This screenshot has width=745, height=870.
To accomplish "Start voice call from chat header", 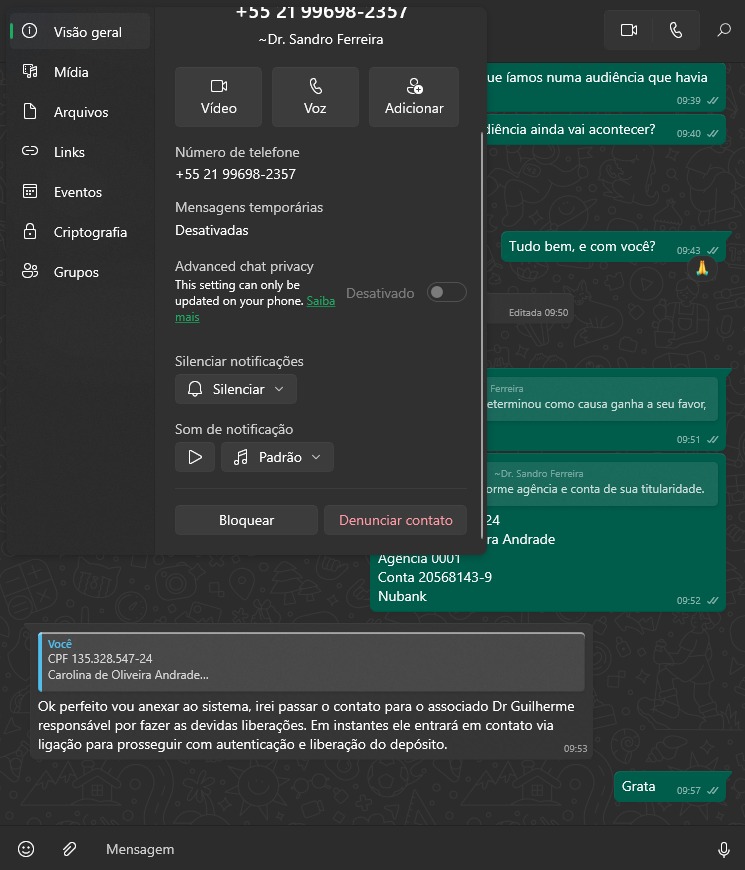I will click(x=676, y=31).
